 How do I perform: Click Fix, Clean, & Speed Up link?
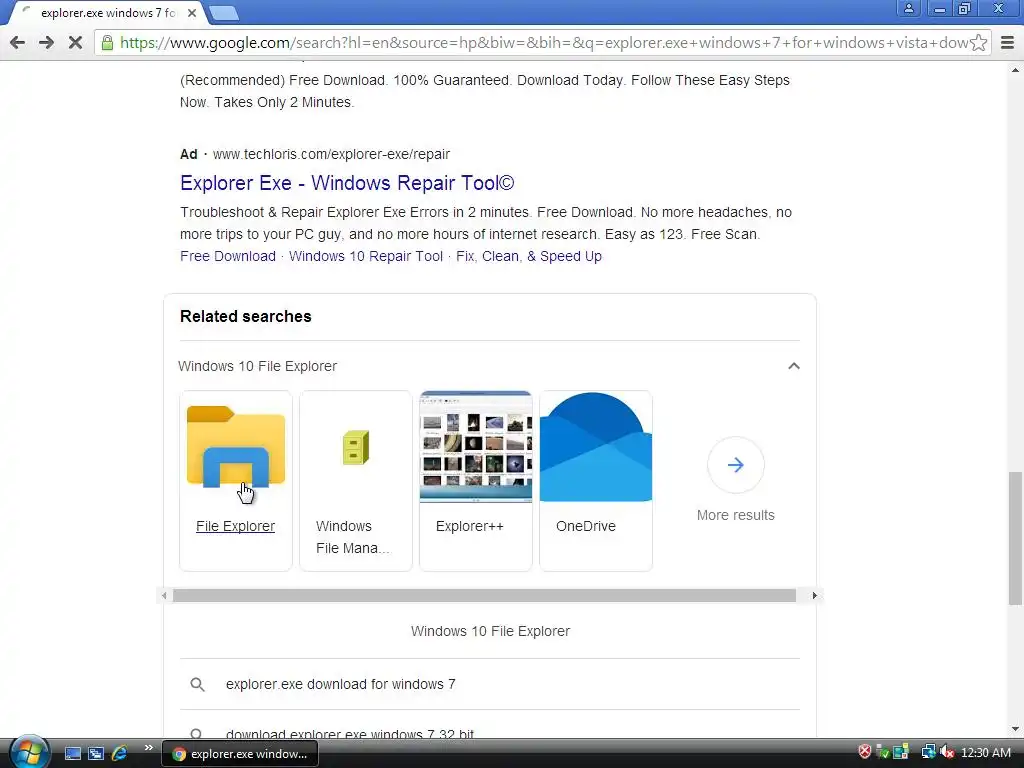528,256
